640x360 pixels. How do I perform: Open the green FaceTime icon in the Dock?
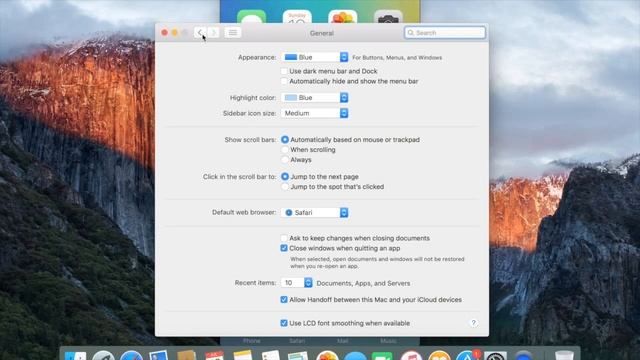point(382,355)
